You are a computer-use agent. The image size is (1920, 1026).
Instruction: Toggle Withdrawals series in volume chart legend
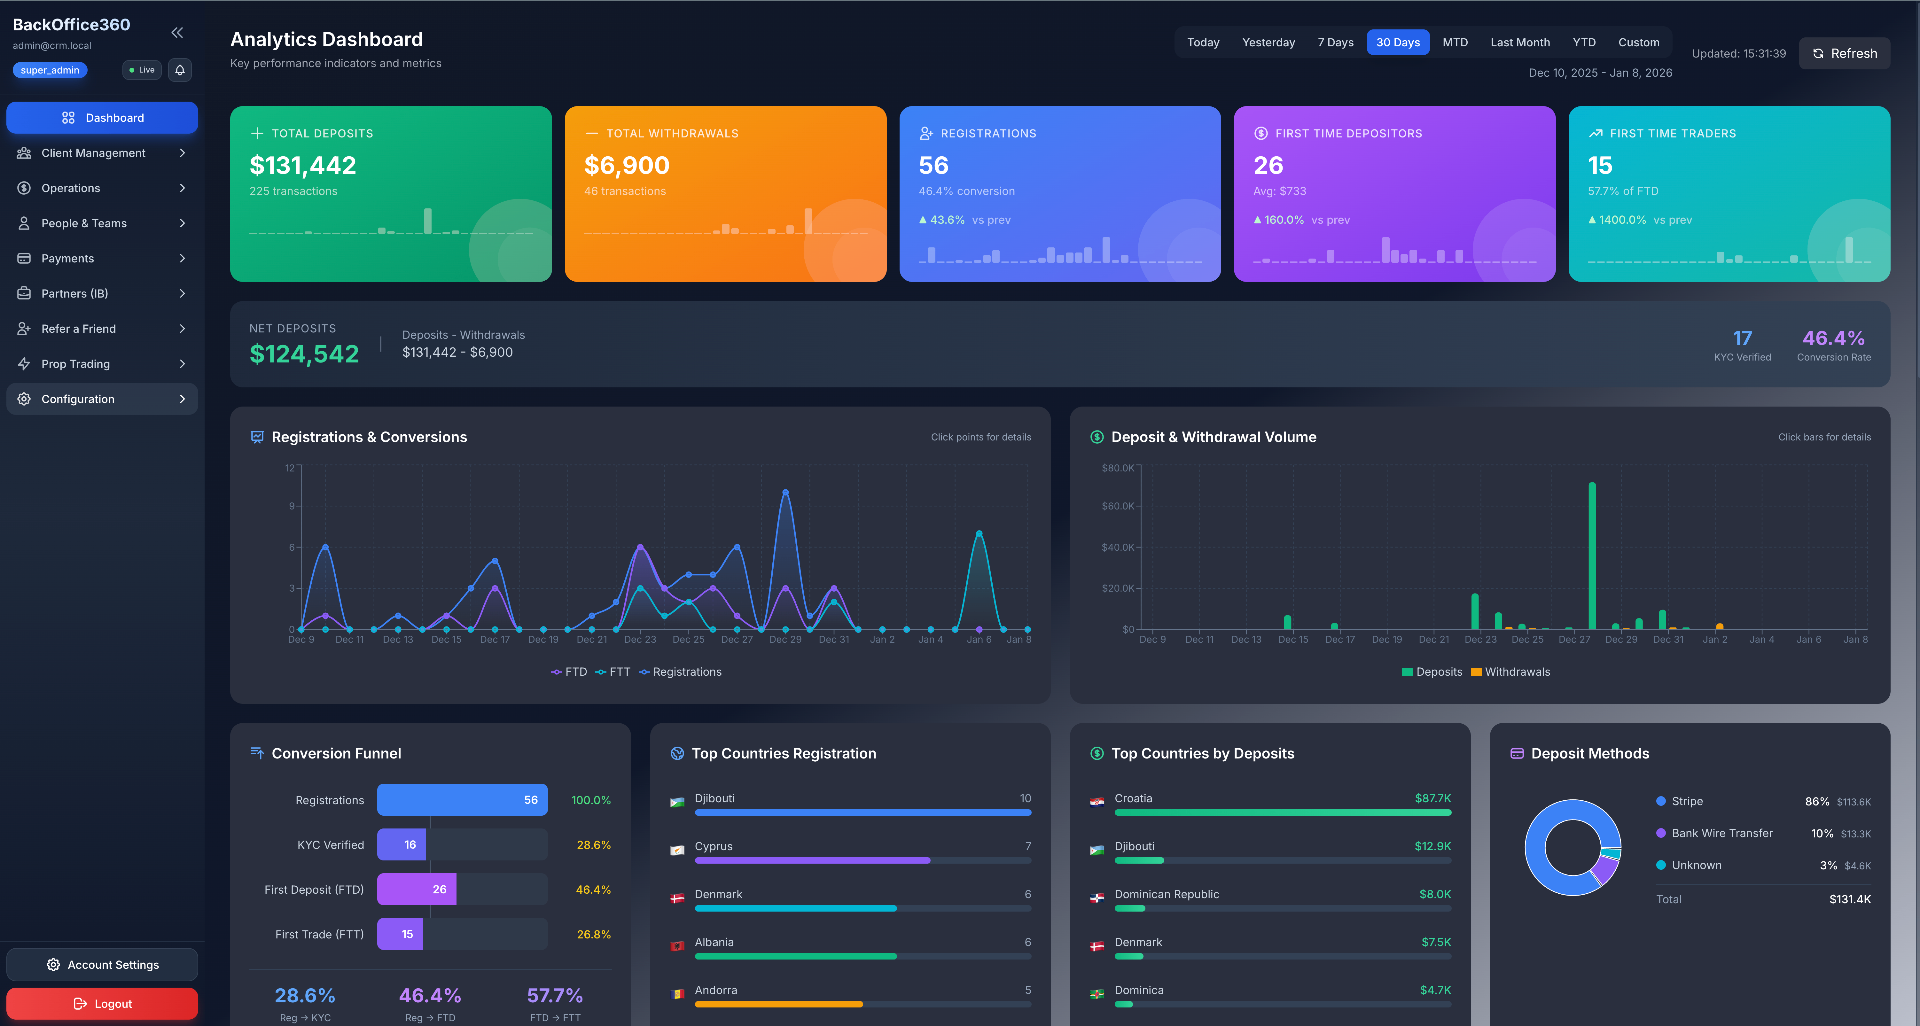coord(1510,672)
